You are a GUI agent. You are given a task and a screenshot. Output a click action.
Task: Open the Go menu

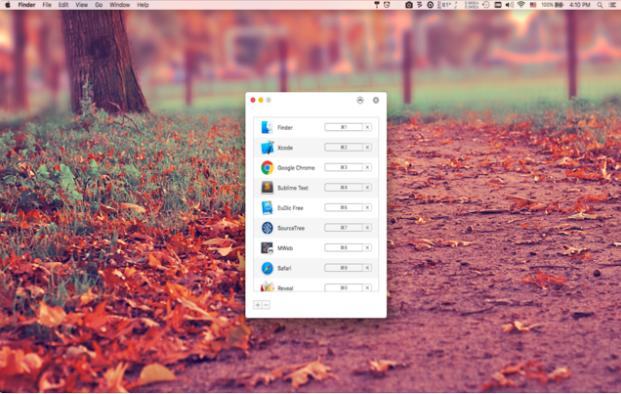coord(99,5)
